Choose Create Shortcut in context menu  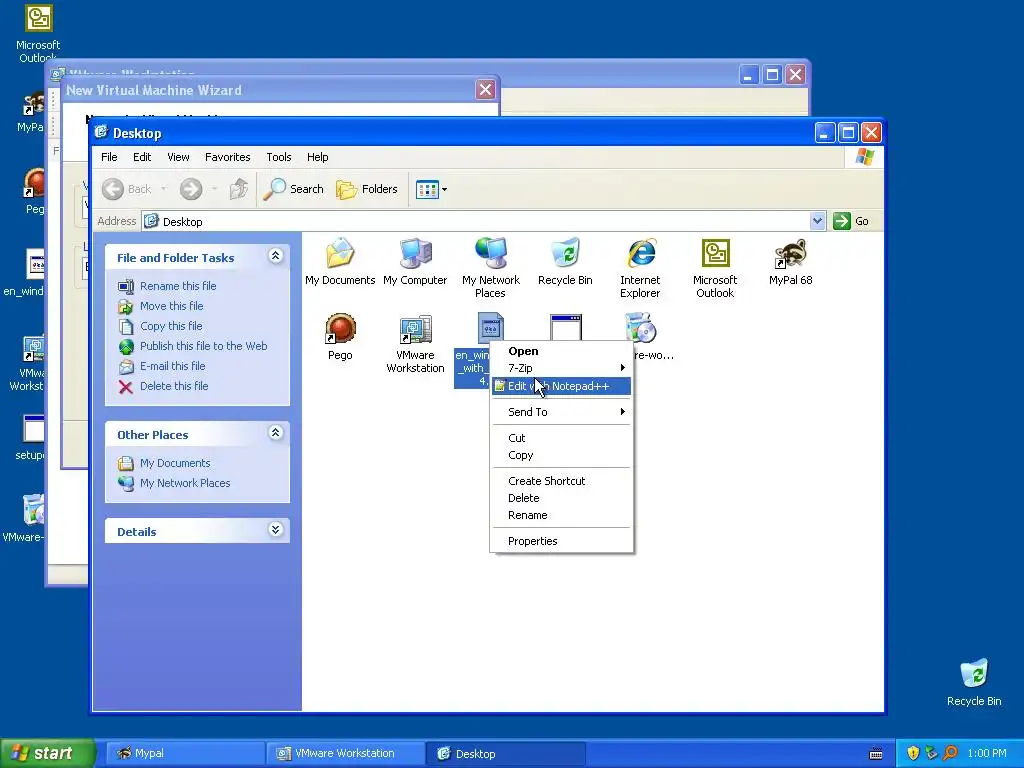[562, 481]
